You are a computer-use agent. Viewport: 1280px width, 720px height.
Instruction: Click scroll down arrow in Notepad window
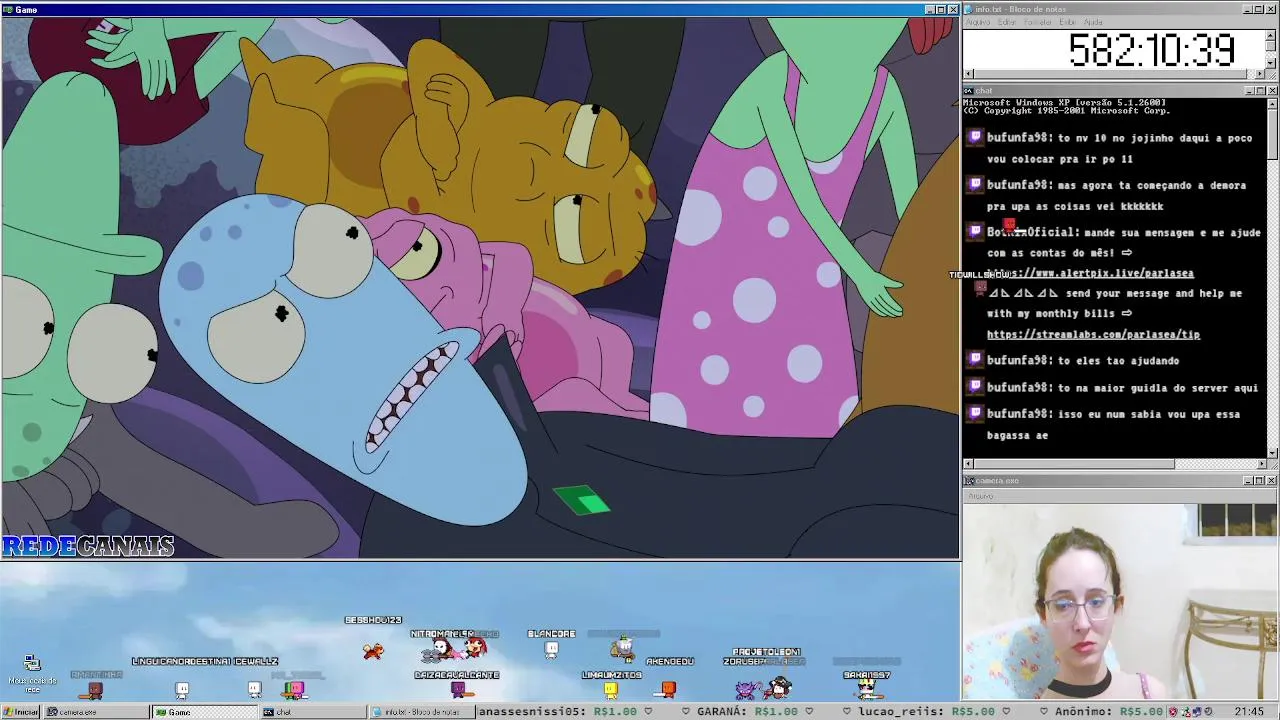click(x=1271, y=62)
